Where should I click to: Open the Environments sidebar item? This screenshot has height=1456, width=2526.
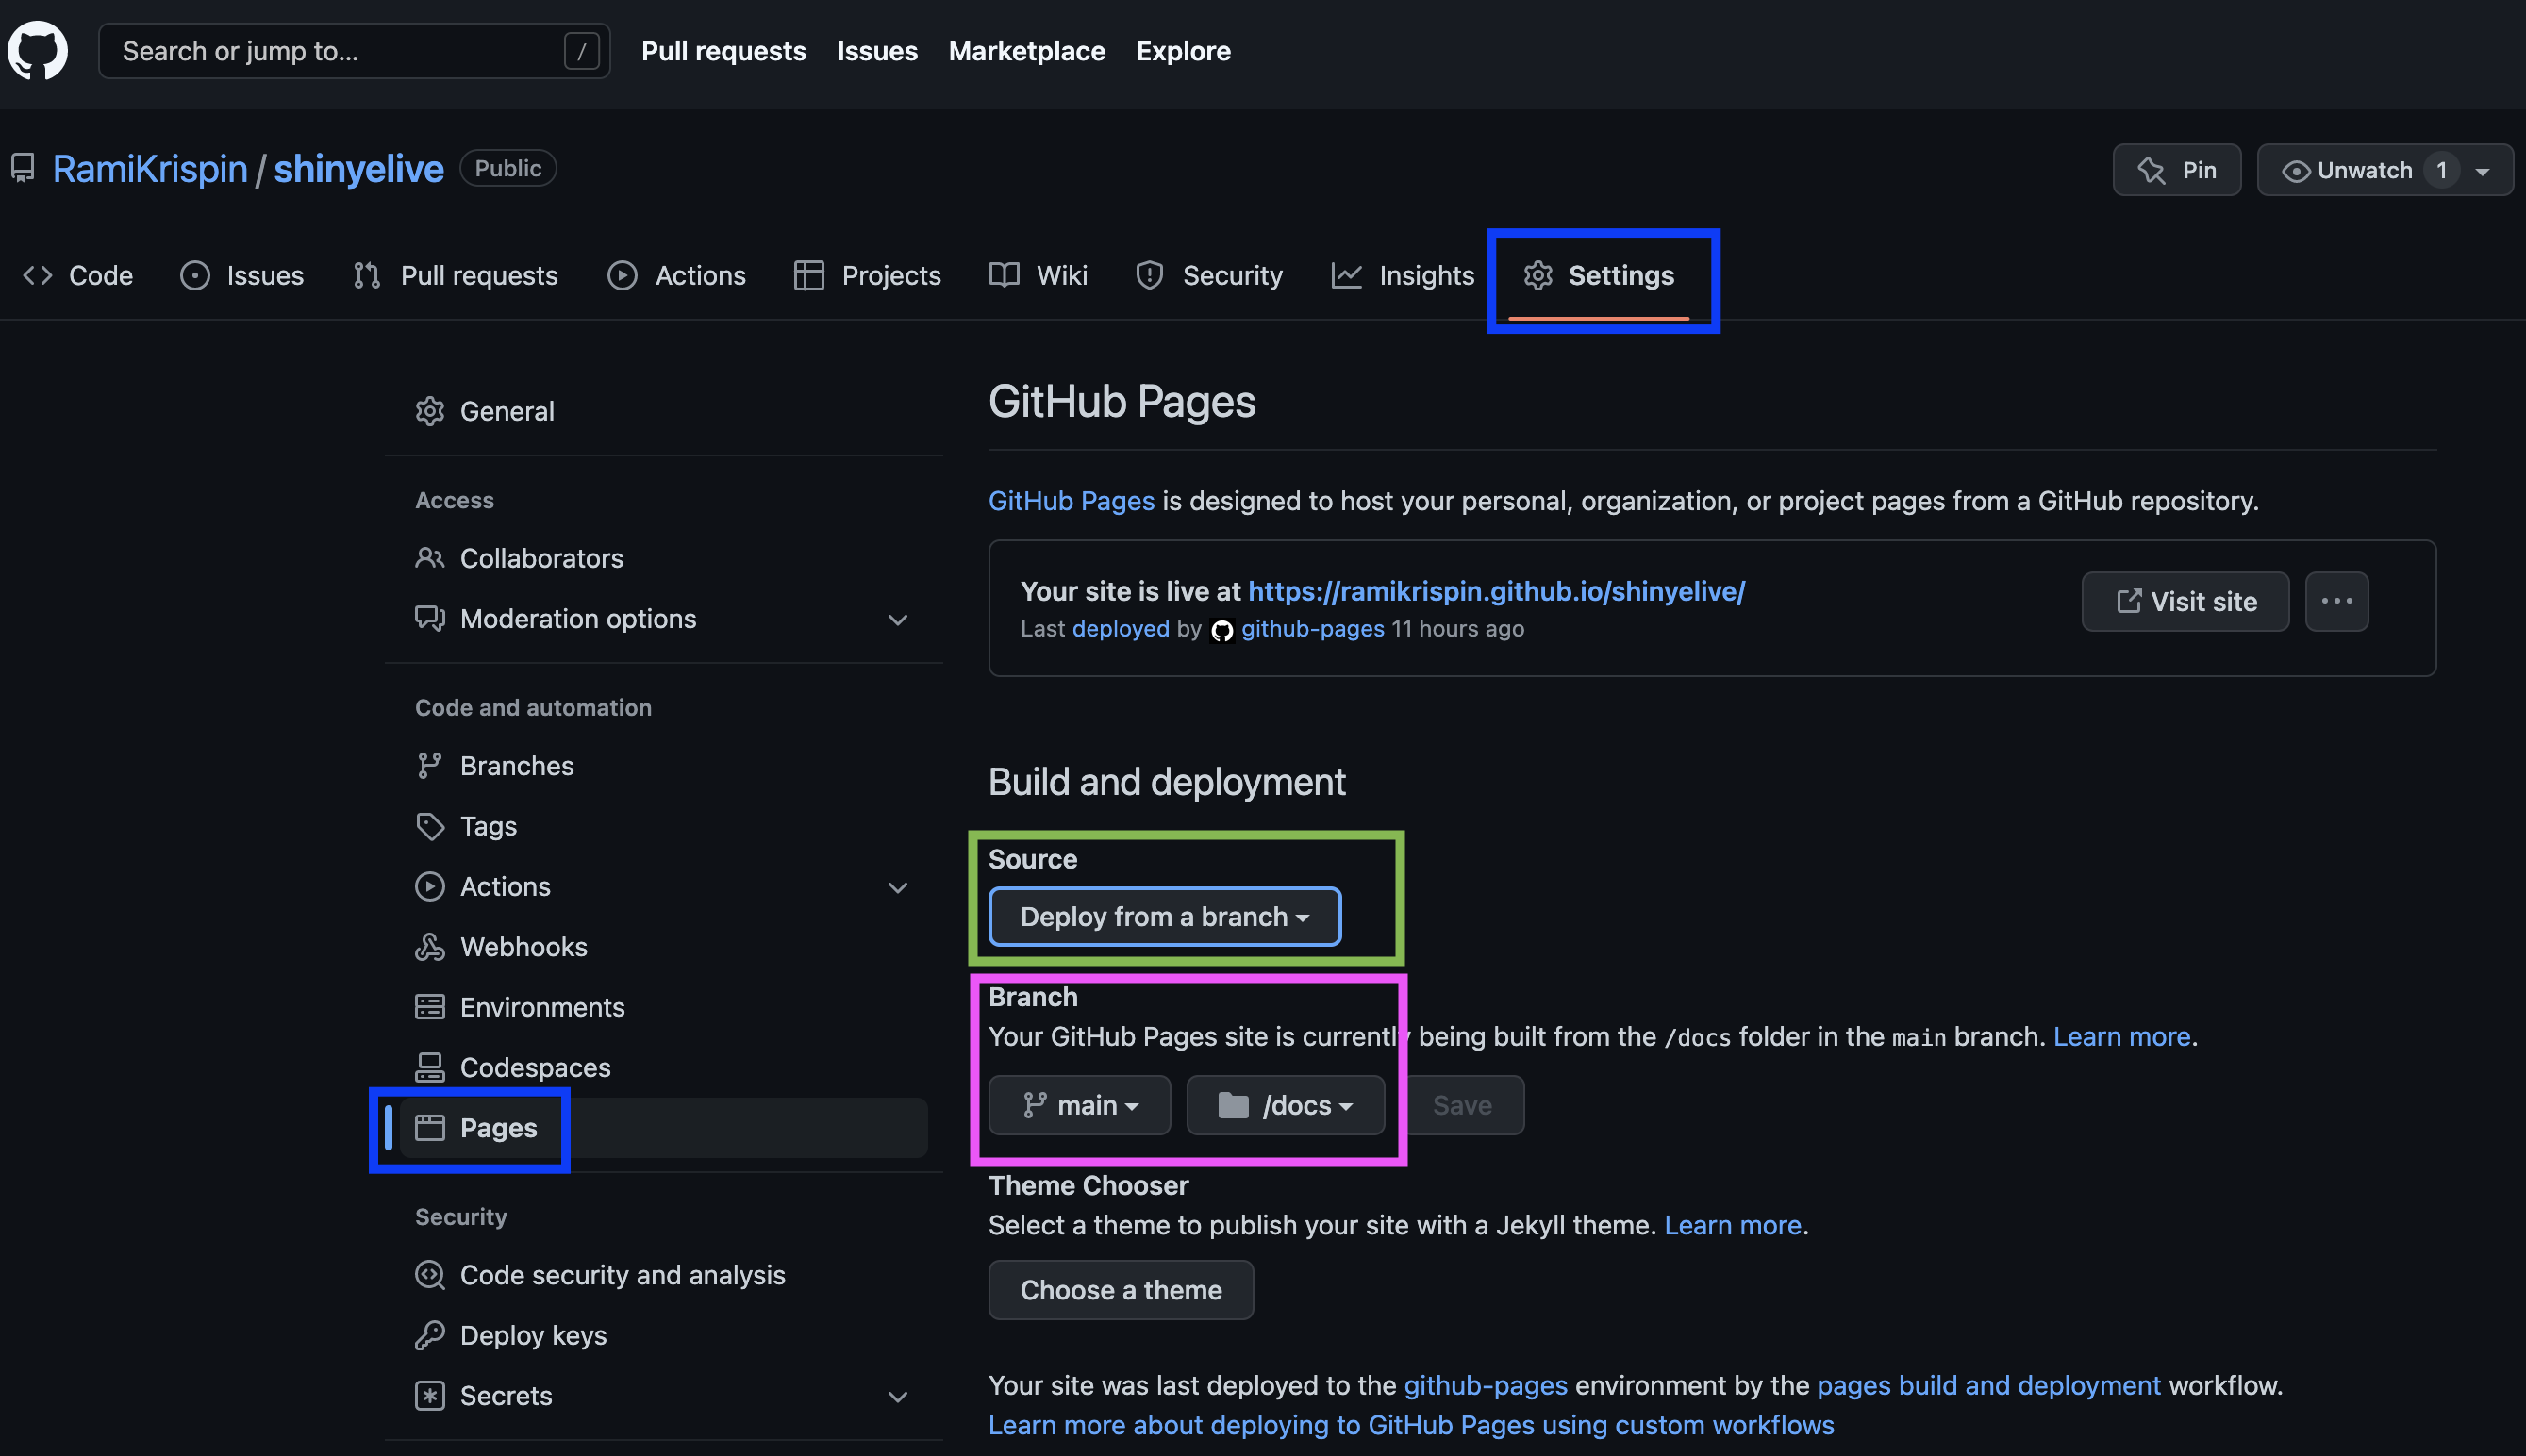point(542,1007)
